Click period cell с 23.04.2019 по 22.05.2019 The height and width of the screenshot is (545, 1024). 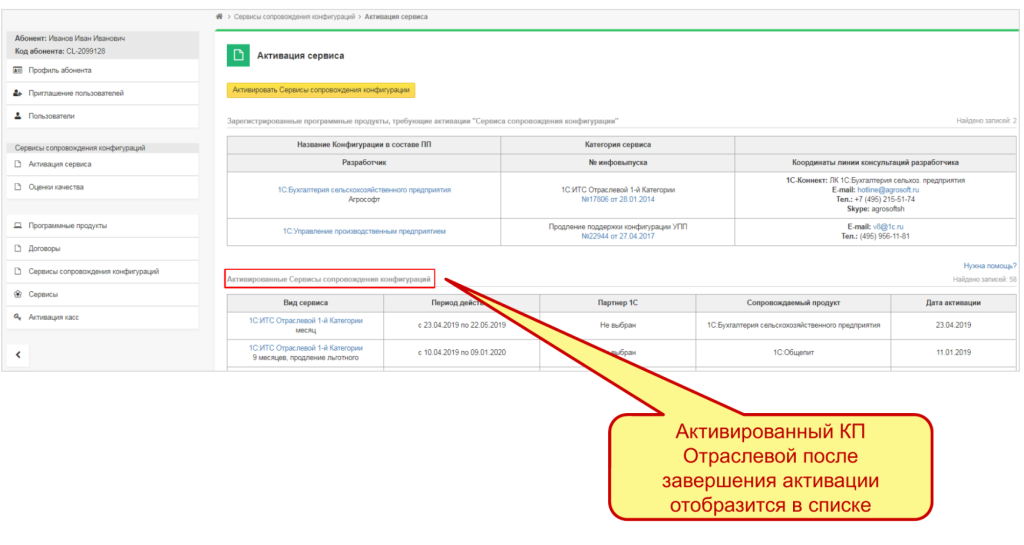pos(461,325)
